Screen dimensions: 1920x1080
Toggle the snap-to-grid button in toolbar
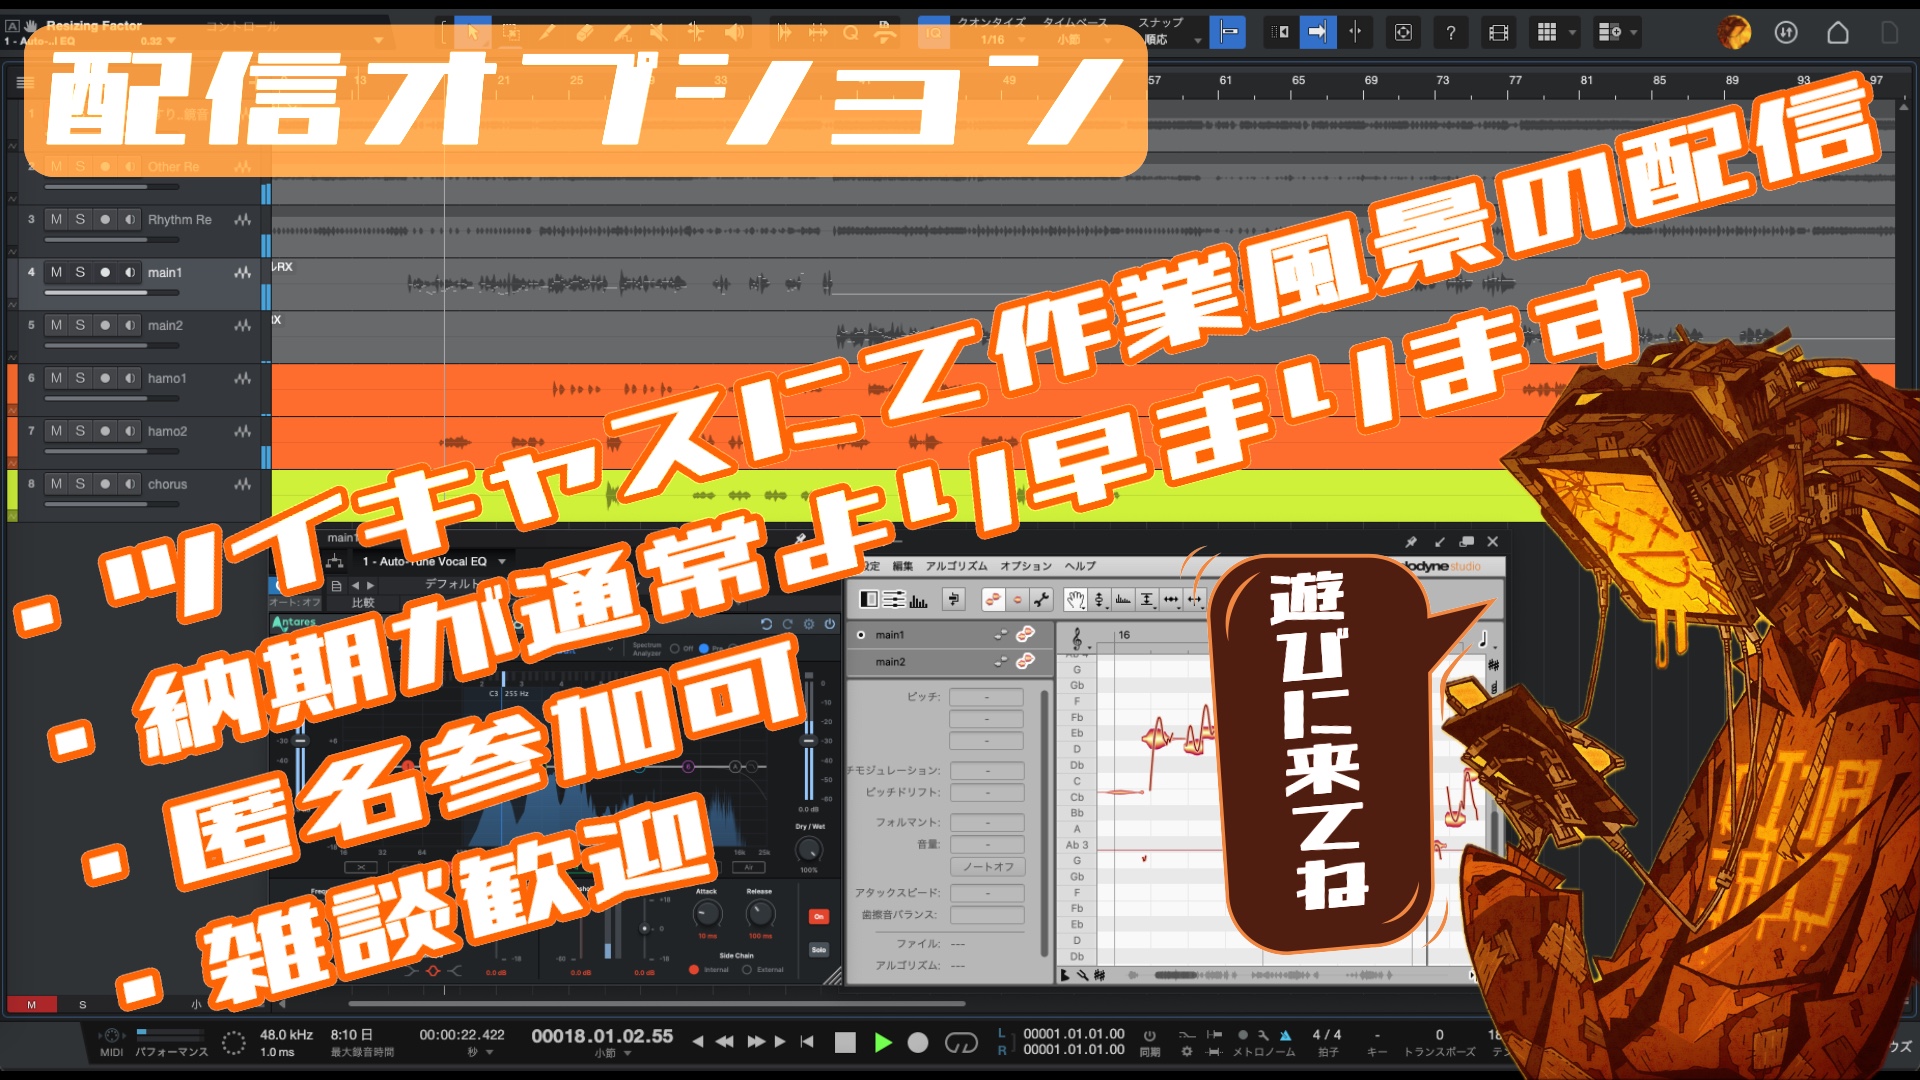click(1227, 32)
